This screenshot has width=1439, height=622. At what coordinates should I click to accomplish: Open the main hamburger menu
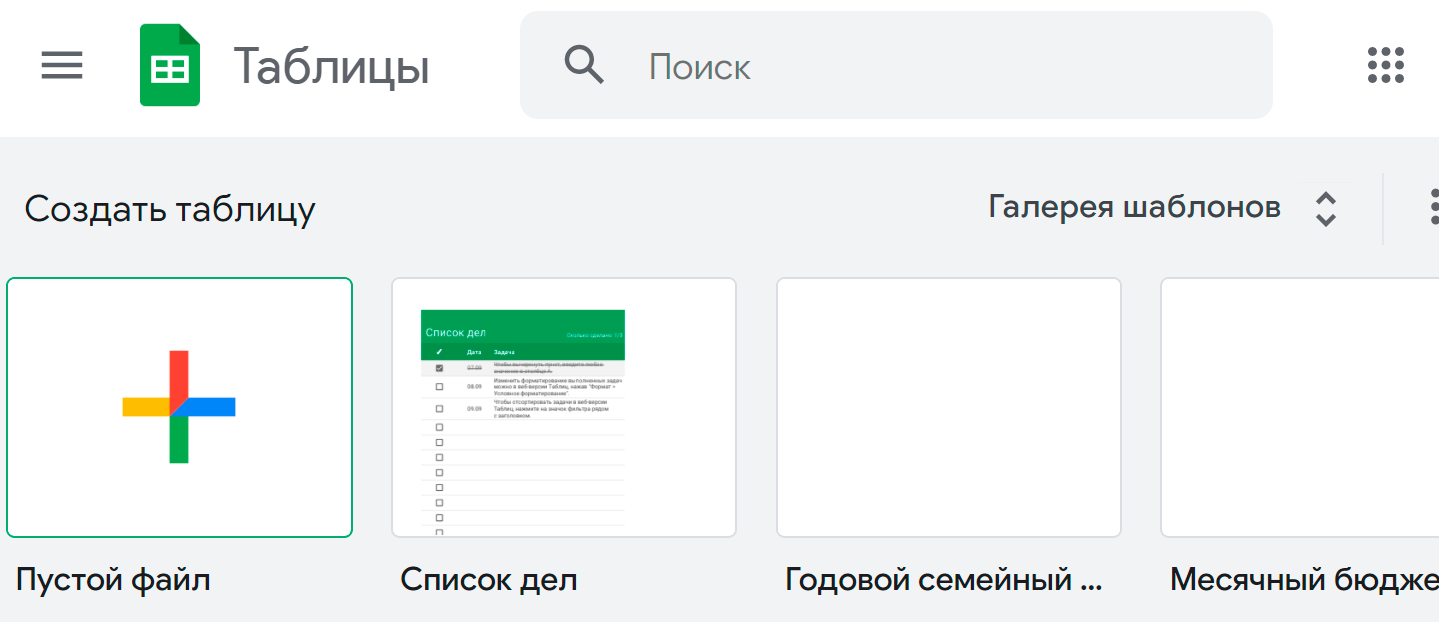pos(62,66)
